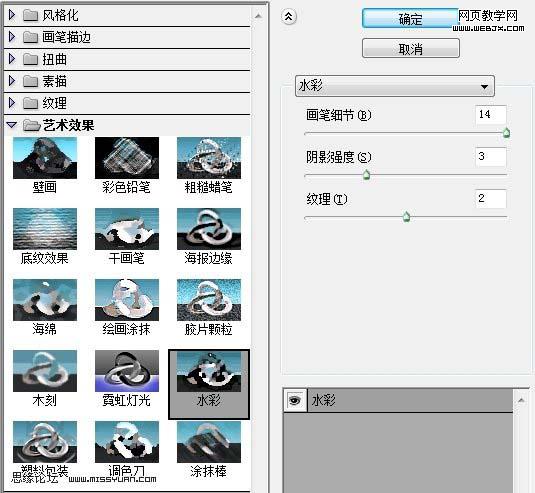Select the 海报边缘 filter thumbnail

tap(209, 229)
